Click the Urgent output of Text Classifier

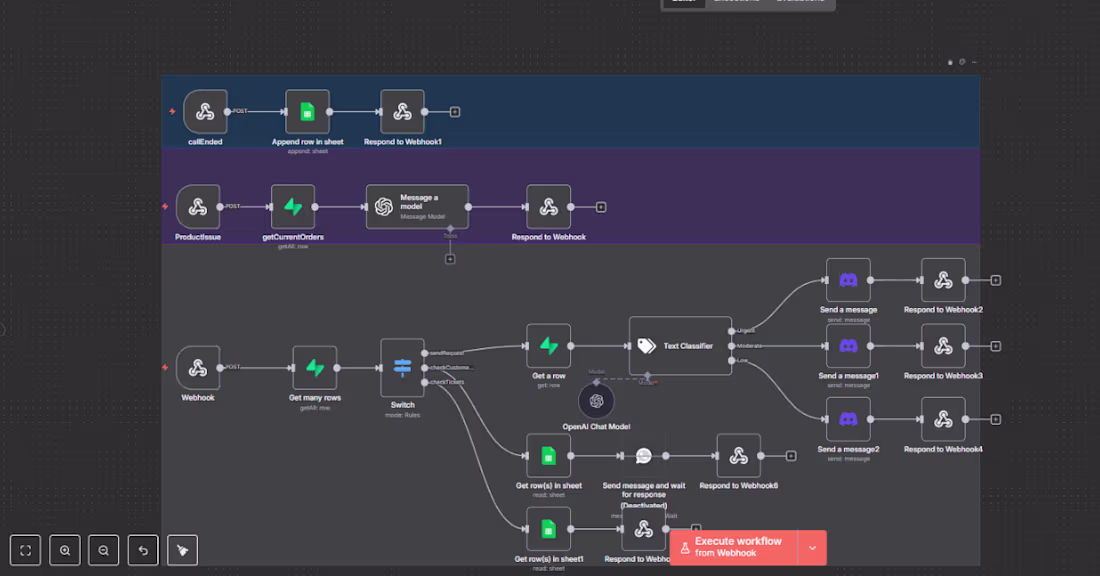click(732, 331)
